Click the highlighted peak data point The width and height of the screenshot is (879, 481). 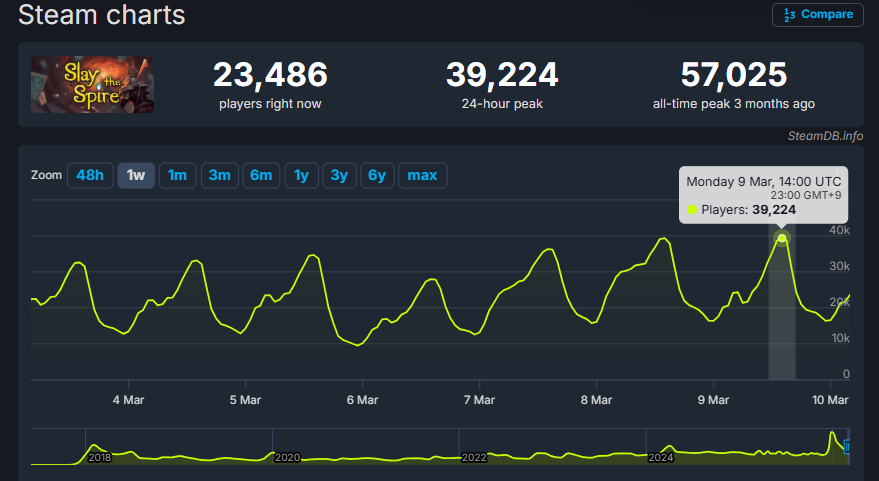click(782, 238)
